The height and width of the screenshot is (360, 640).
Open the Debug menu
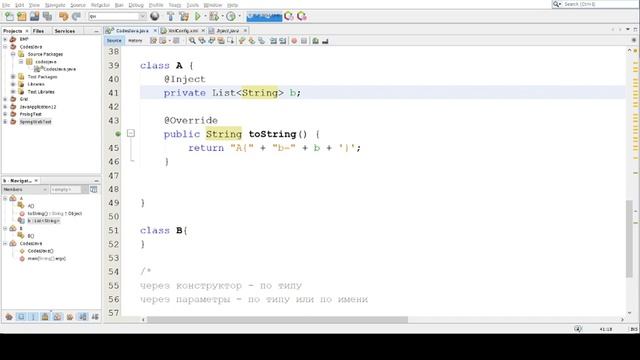136,5
